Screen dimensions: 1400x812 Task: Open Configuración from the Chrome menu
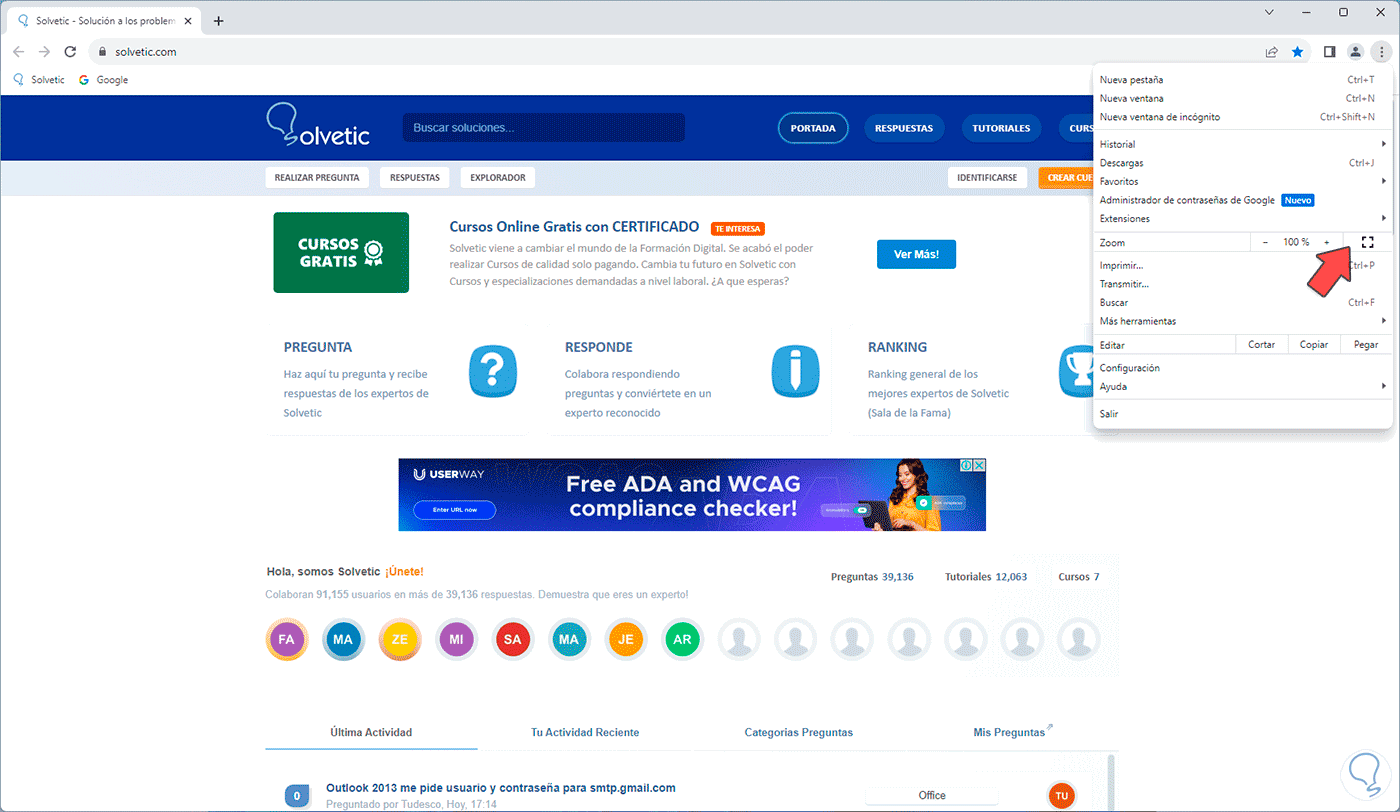1243,368
